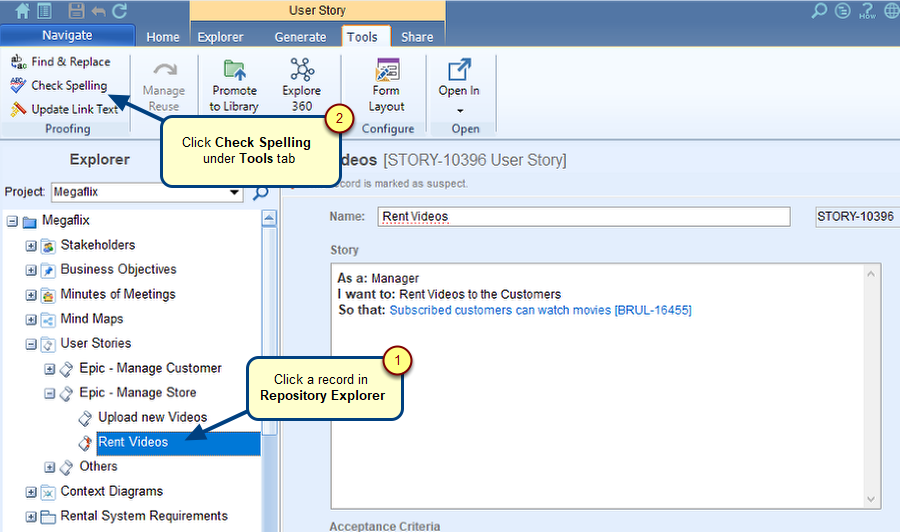Collapse the User Stories node

click(x=31, y=344)
